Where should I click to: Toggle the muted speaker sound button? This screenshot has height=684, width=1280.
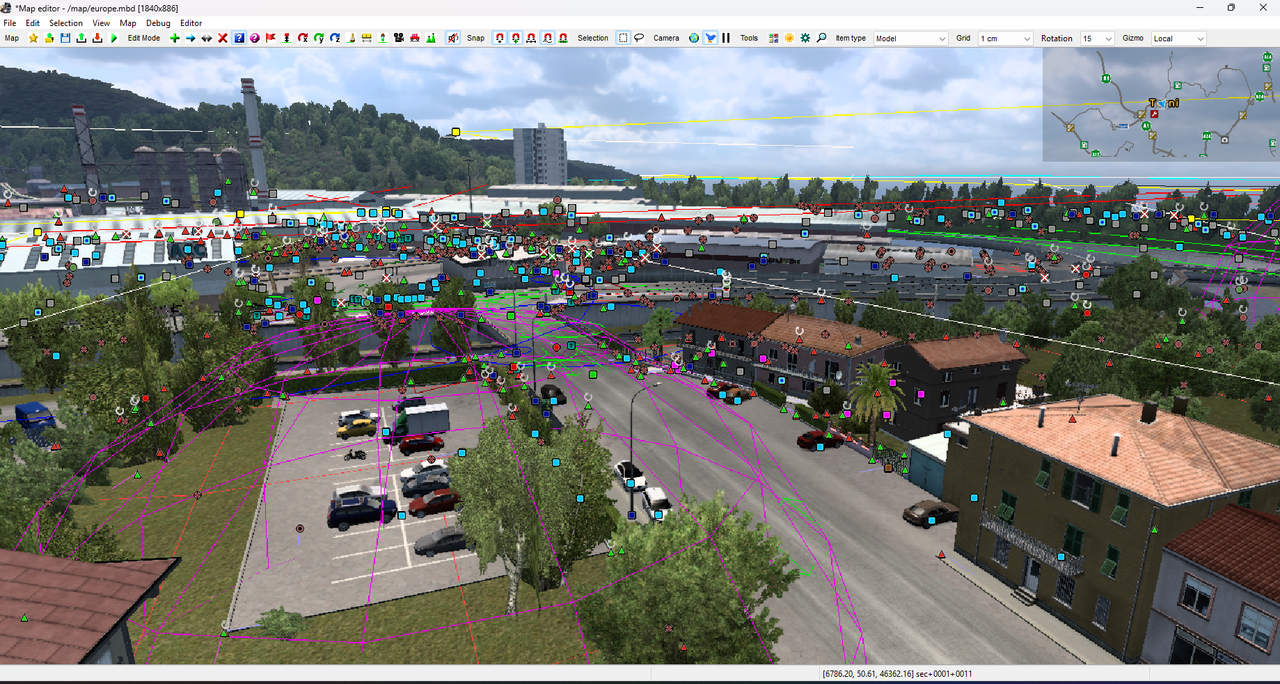tap(453, 38)
